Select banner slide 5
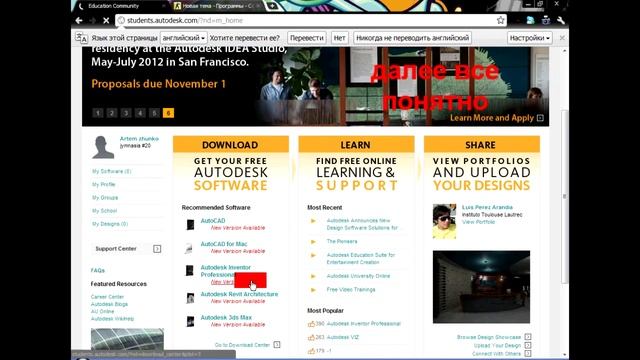640x360 pixels. click(154, 113)
